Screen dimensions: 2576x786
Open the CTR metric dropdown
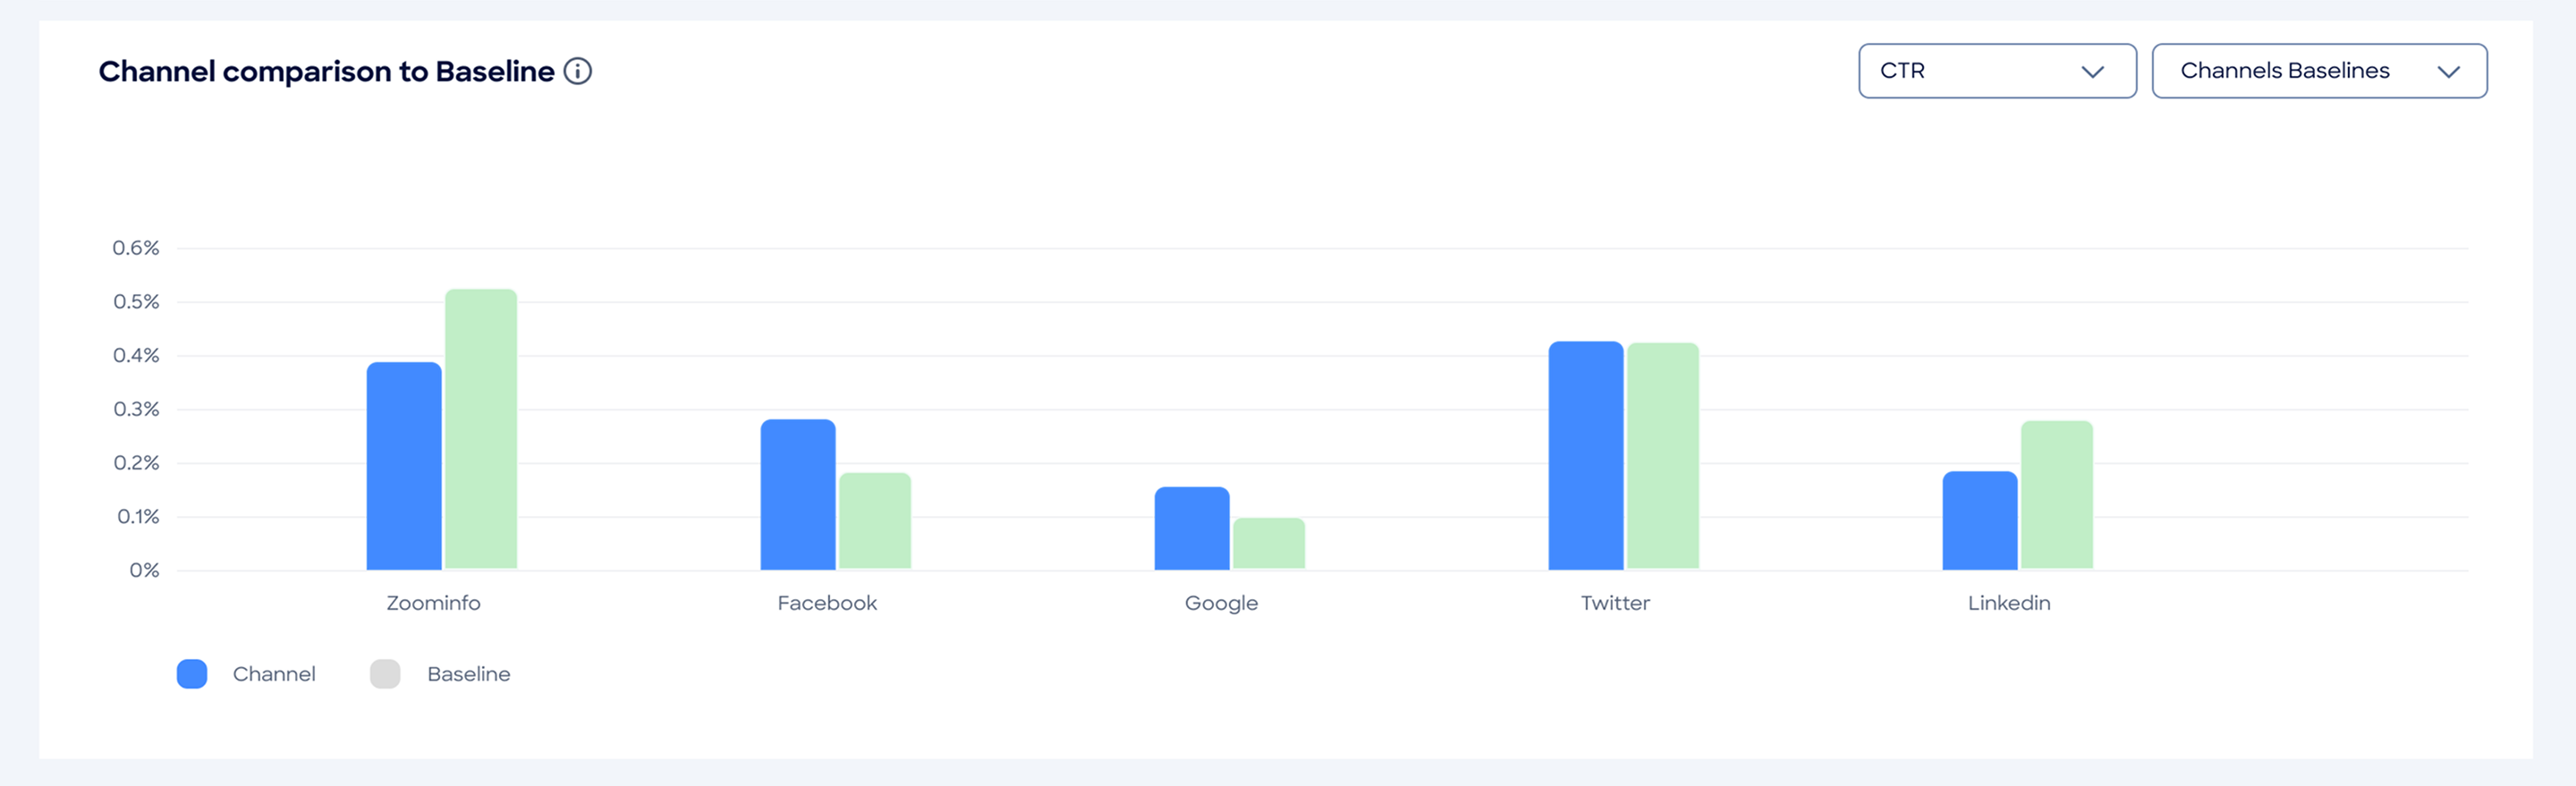click(x=1996, y=71)
